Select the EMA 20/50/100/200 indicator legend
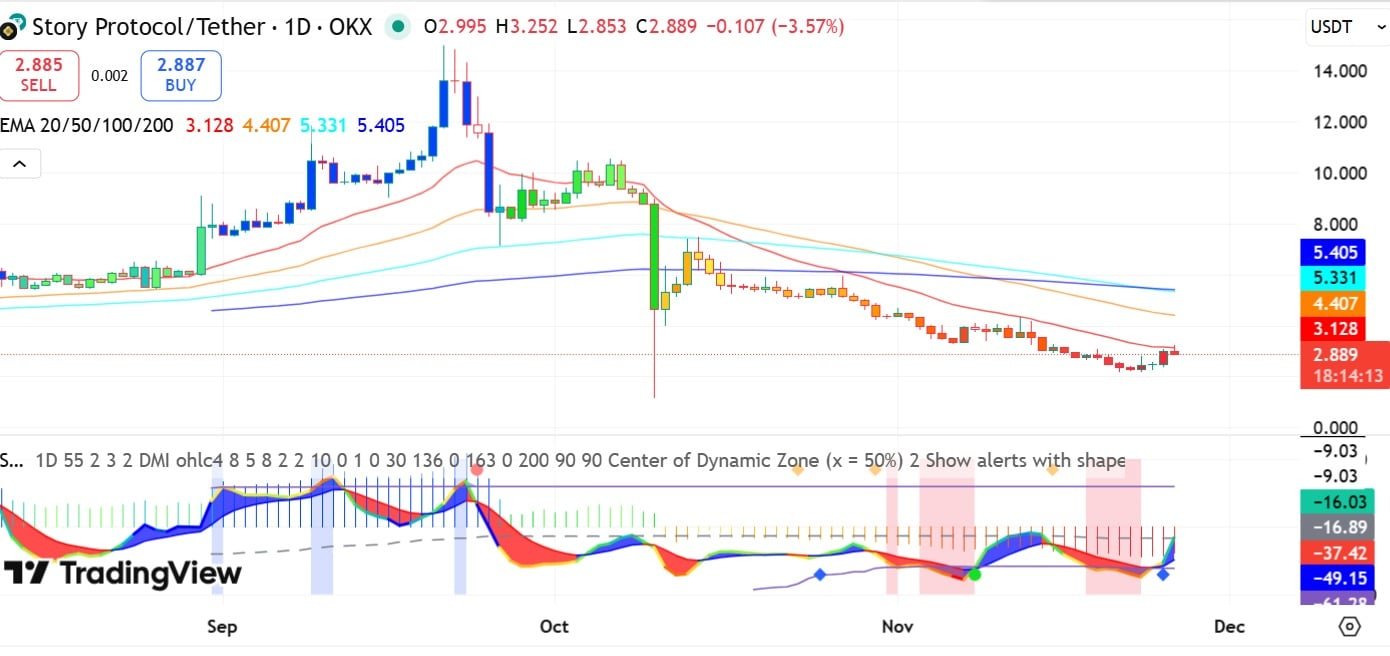 pyautogui.click(x=87, y=126)
